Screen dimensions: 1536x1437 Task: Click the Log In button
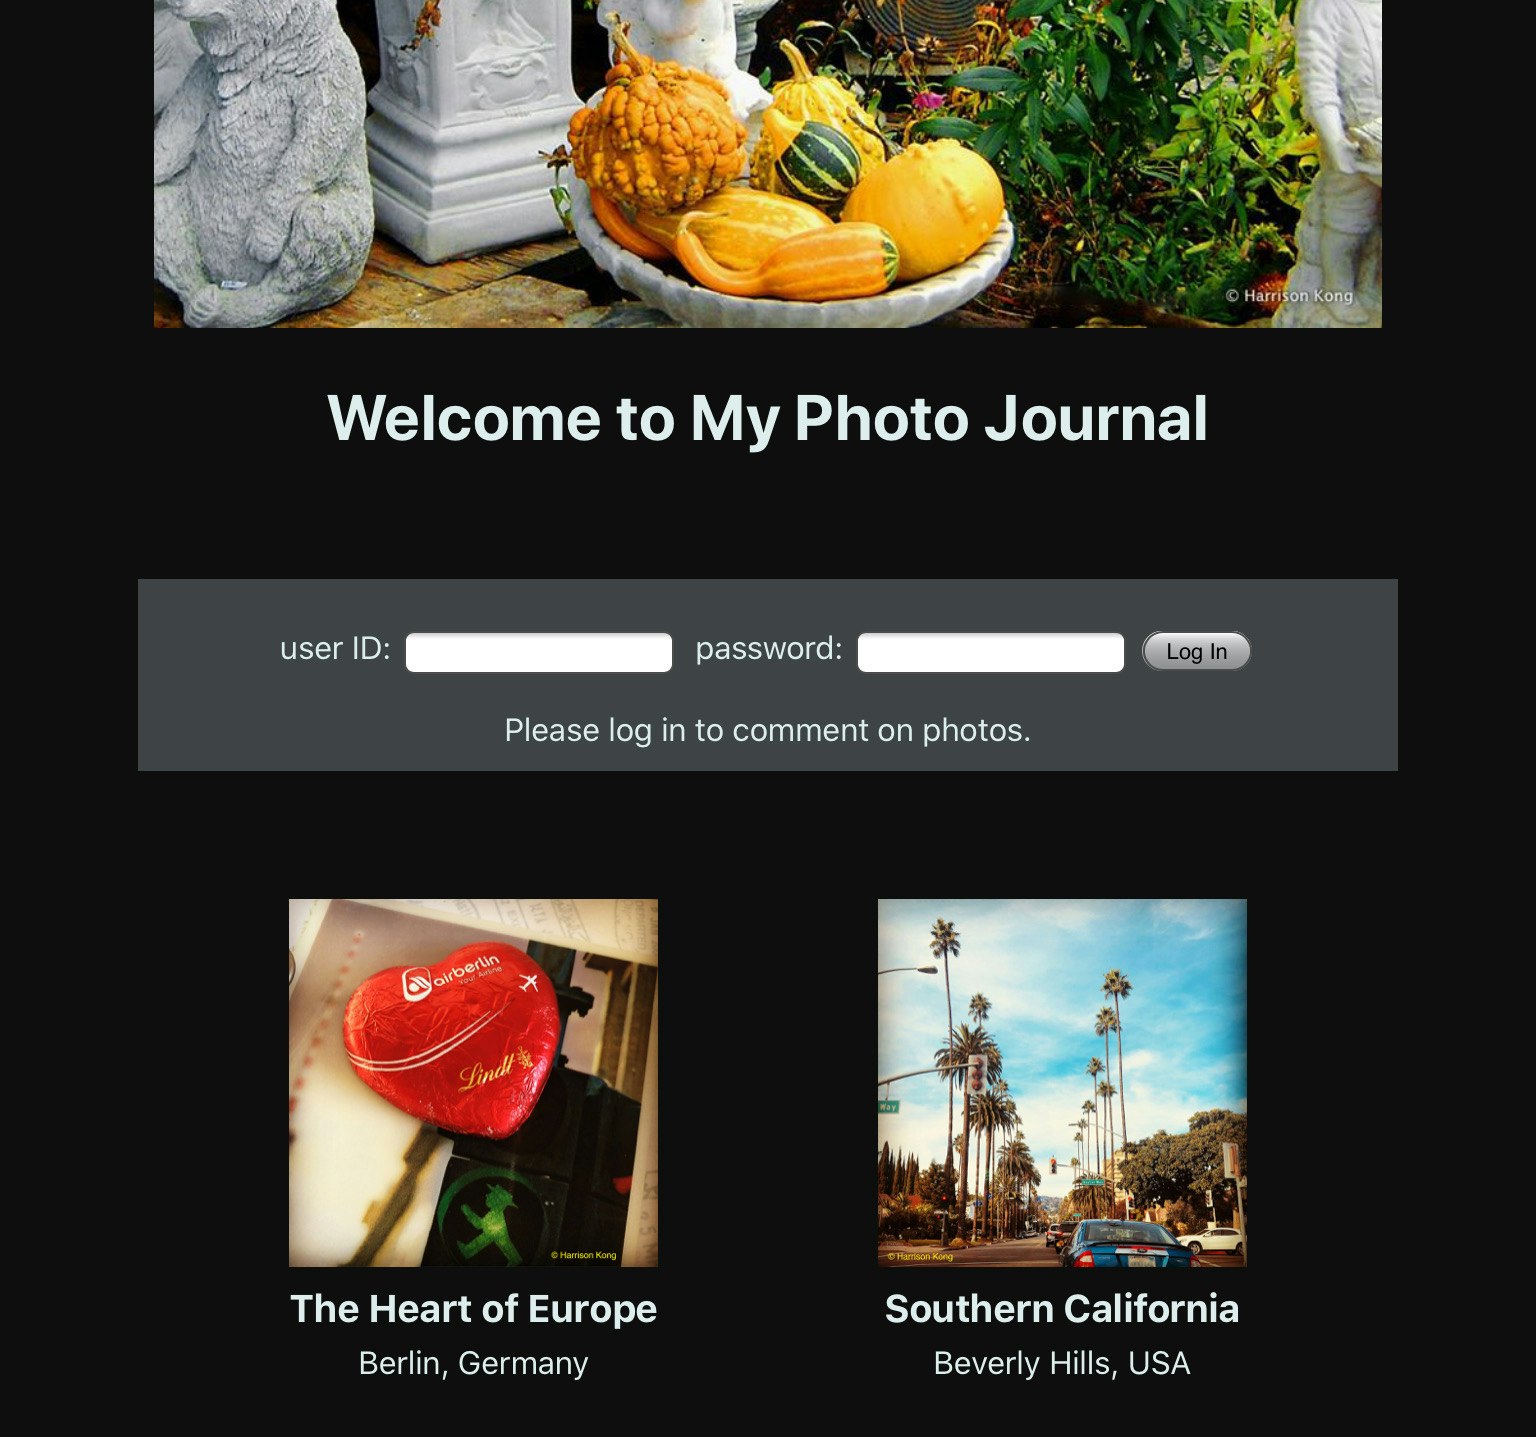tap(1196, 651)
